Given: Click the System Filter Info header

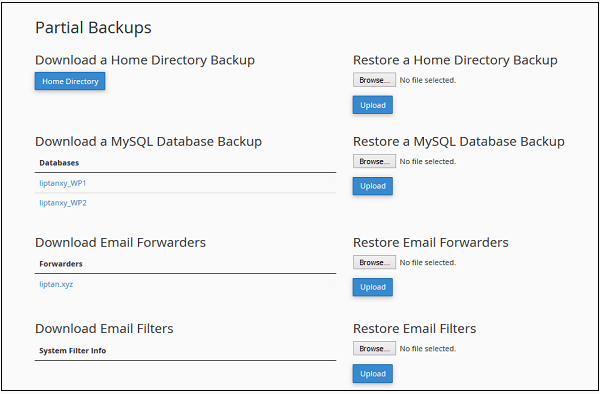Looking at the screenshot, I should [72, 351].
